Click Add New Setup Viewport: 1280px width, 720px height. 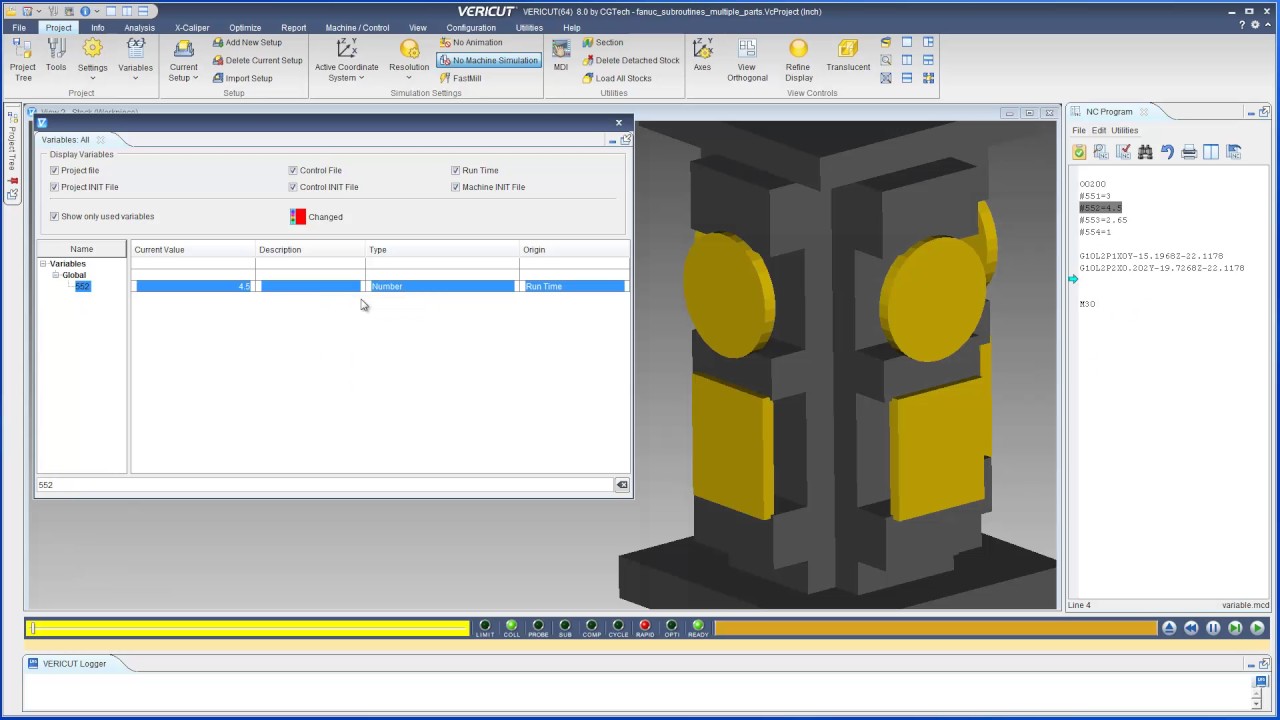(247, 43)
